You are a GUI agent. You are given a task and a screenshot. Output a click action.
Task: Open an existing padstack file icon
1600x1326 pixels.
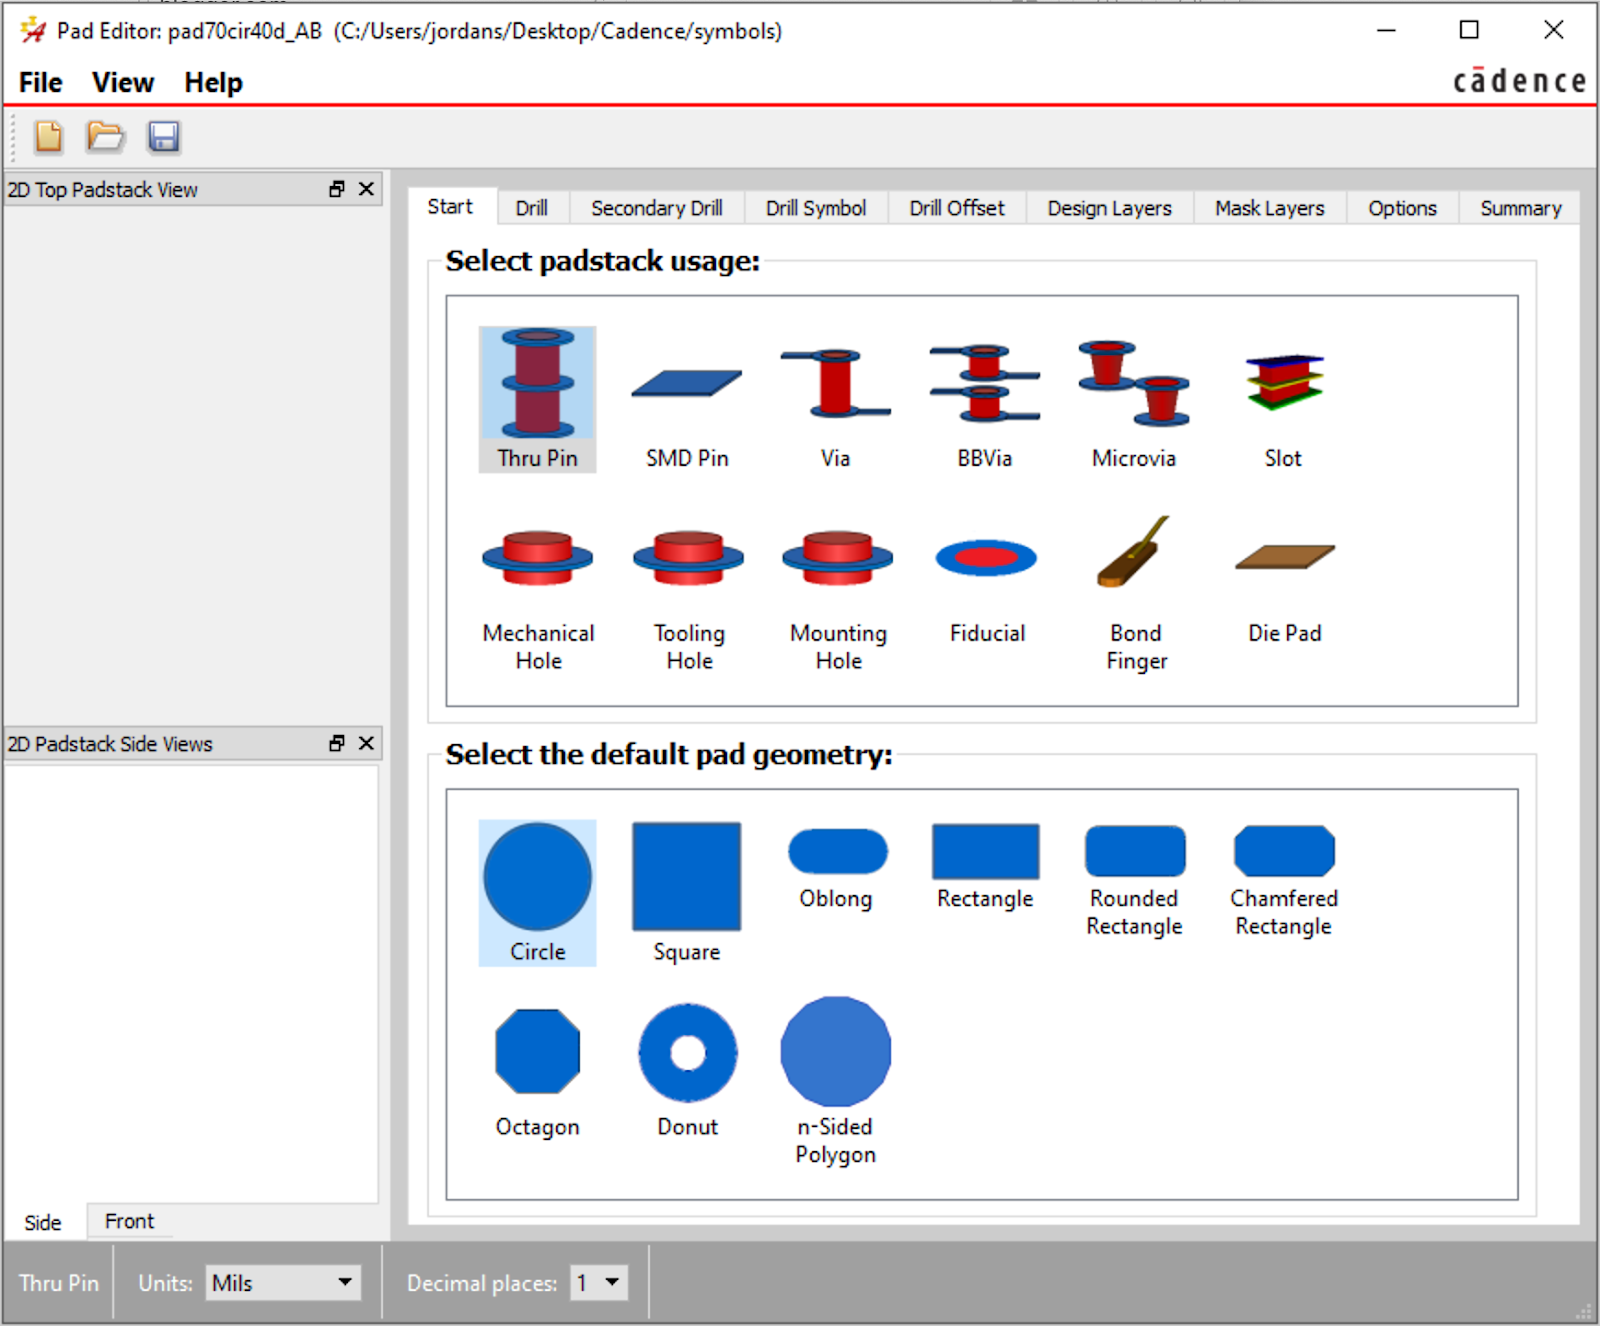click(105, 136)
